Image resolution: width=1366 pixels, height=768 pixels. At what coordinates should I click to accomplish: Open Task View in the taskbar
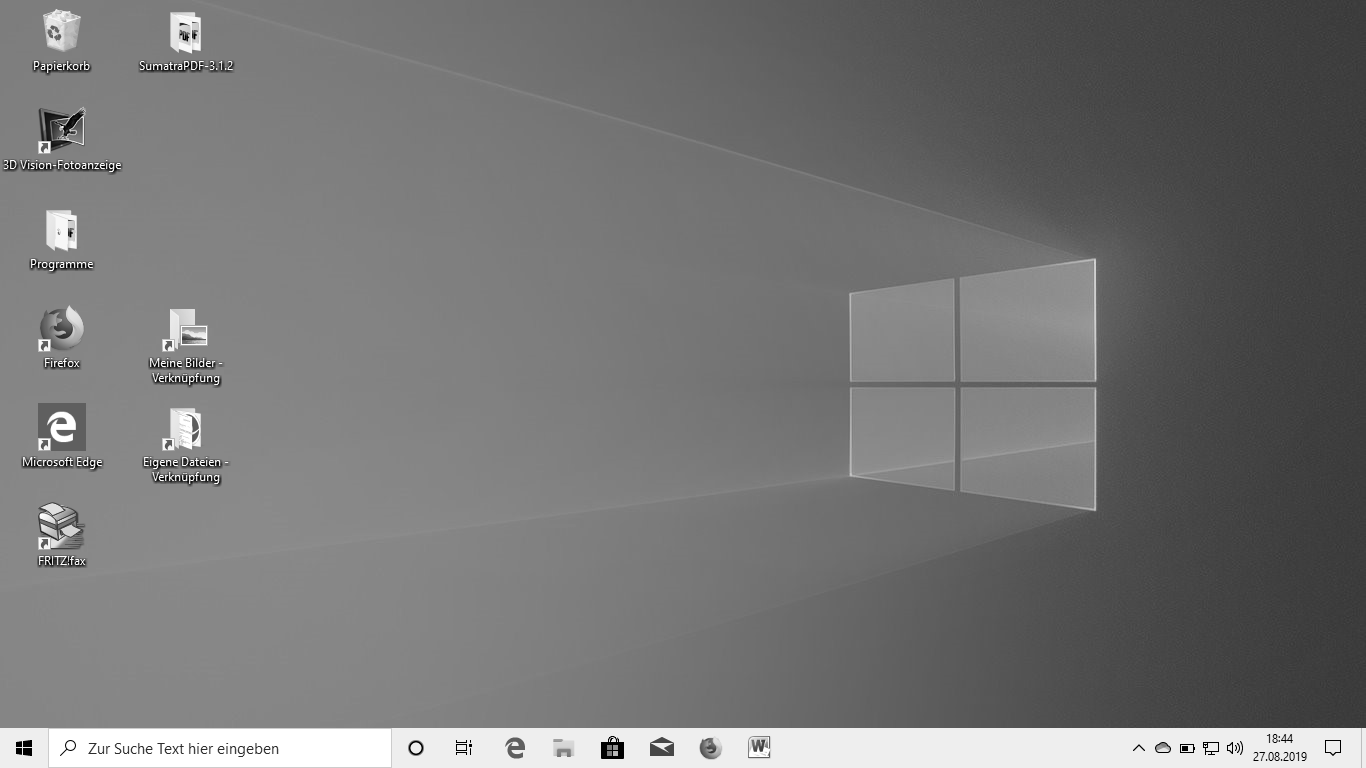464,748
